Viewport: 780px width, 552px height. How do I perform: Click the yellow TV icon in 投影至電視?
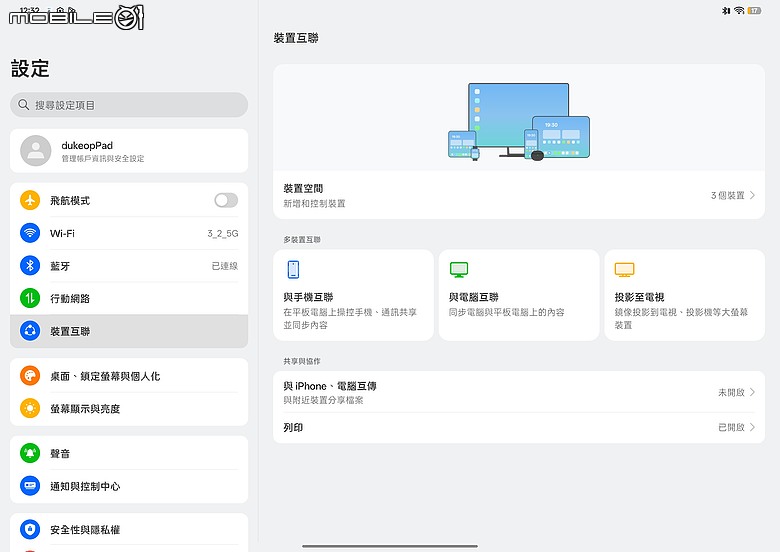click(624, 270)
